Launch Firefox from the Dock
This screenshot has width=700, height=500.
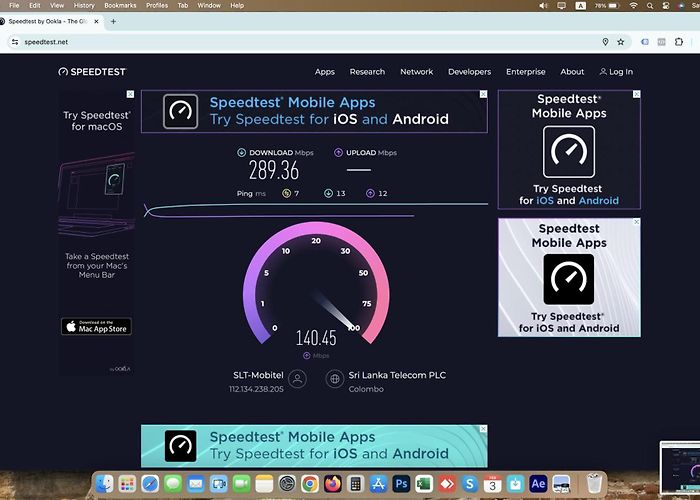(333, 484)
